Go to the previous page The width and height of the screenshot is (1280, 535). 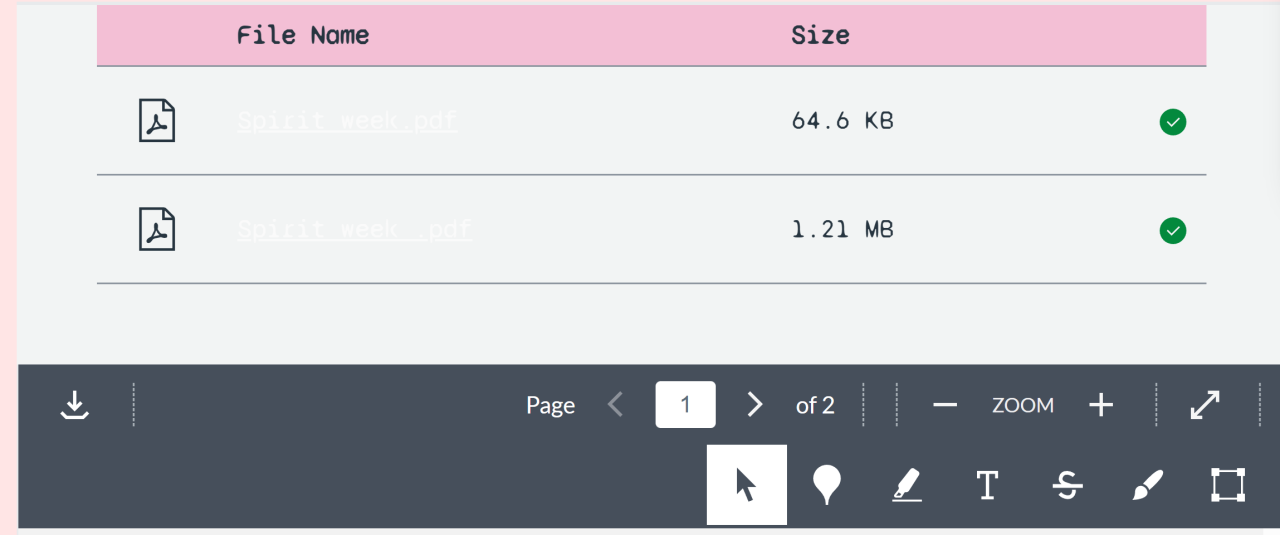pyautogui.click(x=616, y=405)
